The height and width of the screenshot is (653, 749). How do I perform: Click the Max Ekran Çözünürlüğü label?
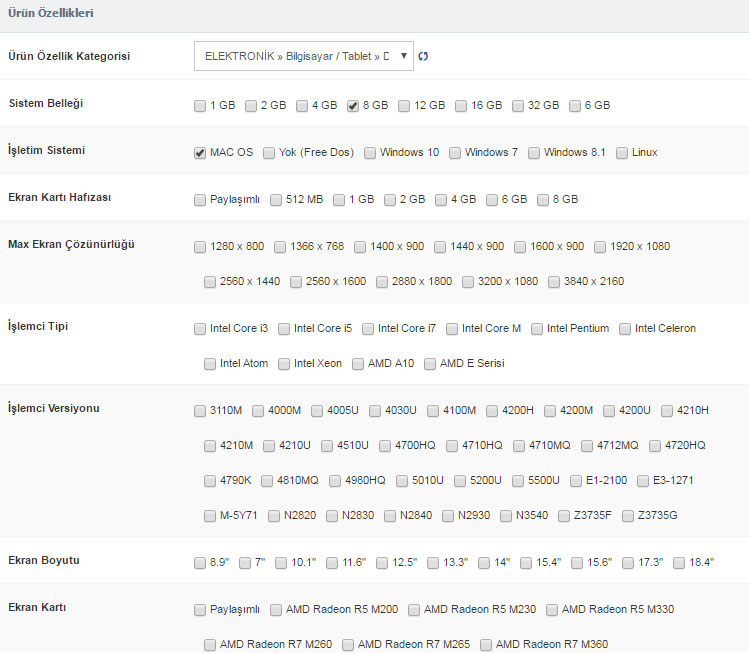71,245
